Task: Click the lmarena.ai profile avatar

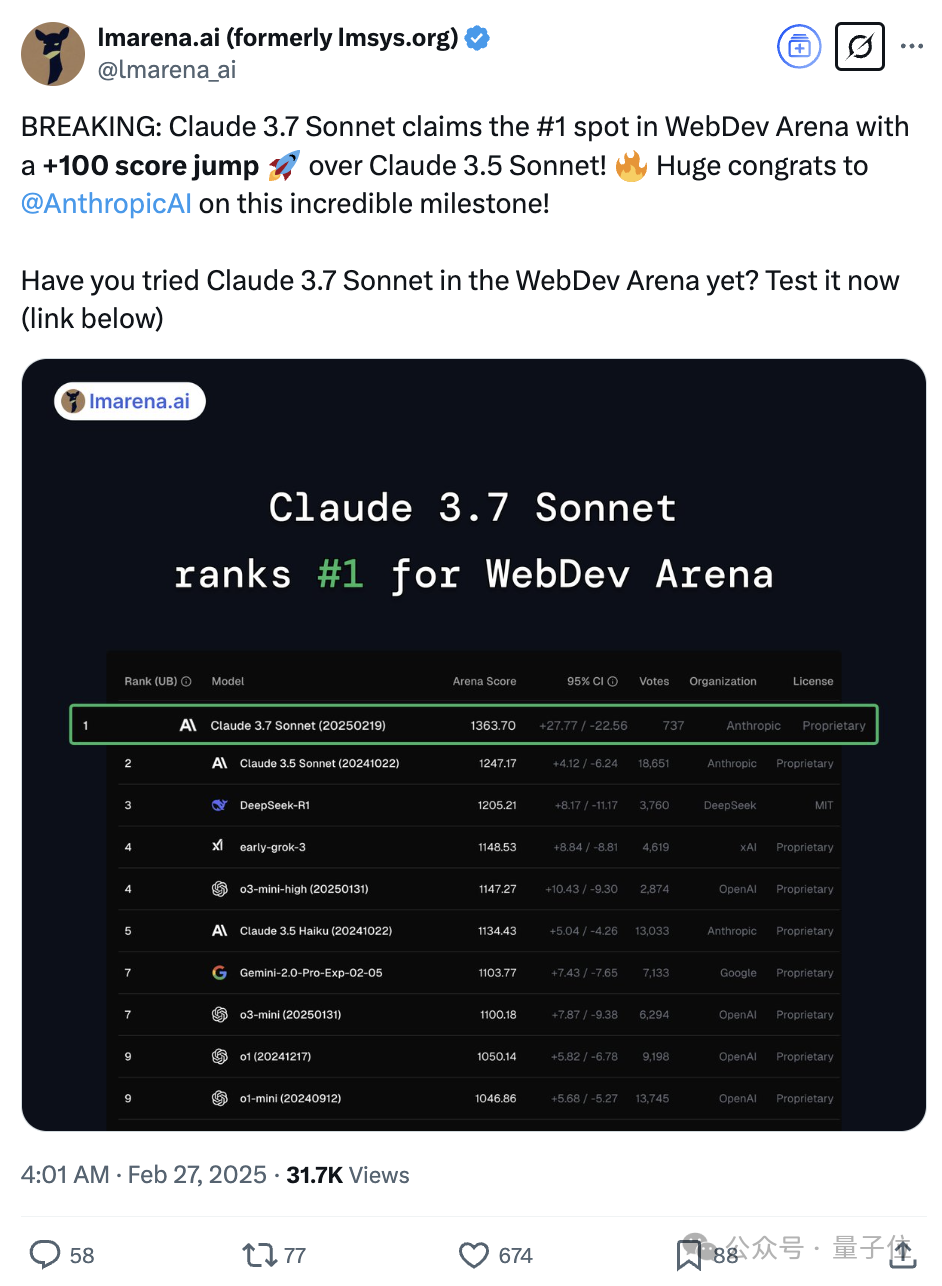Action: coord(53,53)
